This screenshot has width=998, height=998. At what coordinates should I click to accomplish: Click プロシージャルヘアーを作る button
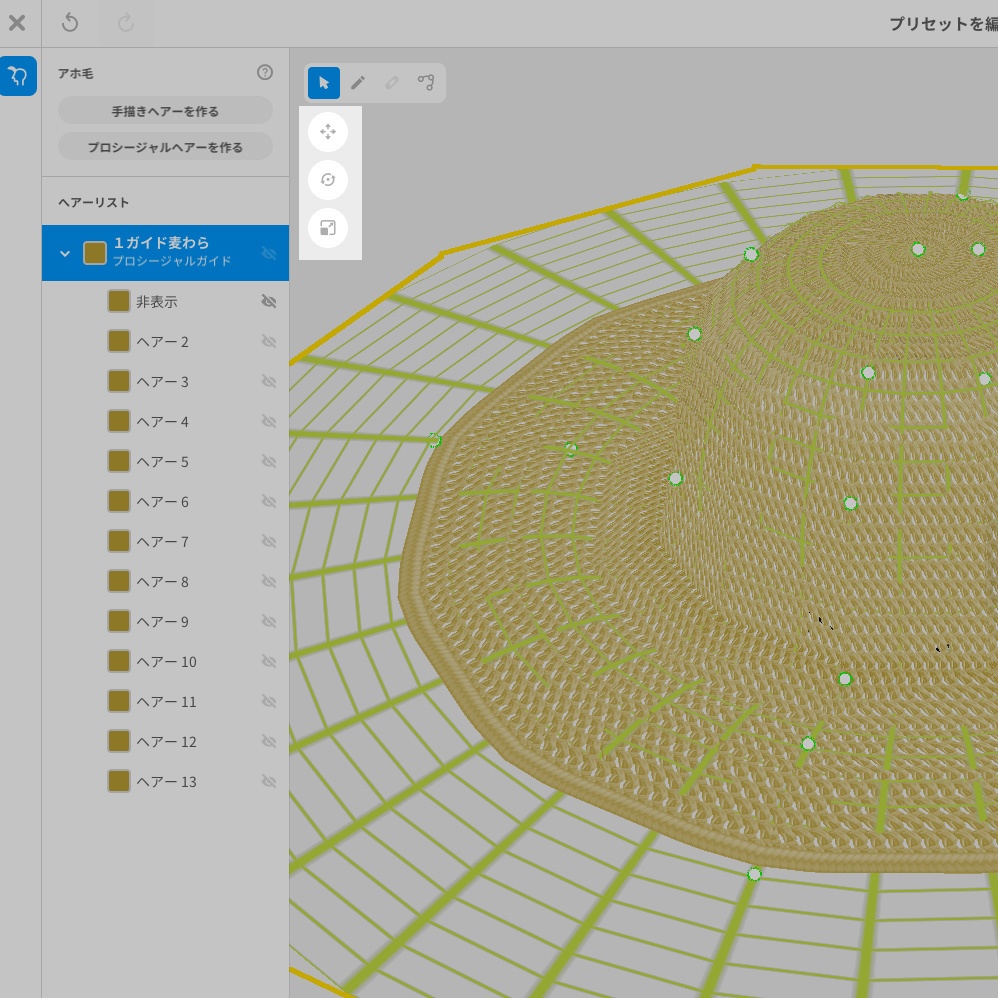[165, 146]
